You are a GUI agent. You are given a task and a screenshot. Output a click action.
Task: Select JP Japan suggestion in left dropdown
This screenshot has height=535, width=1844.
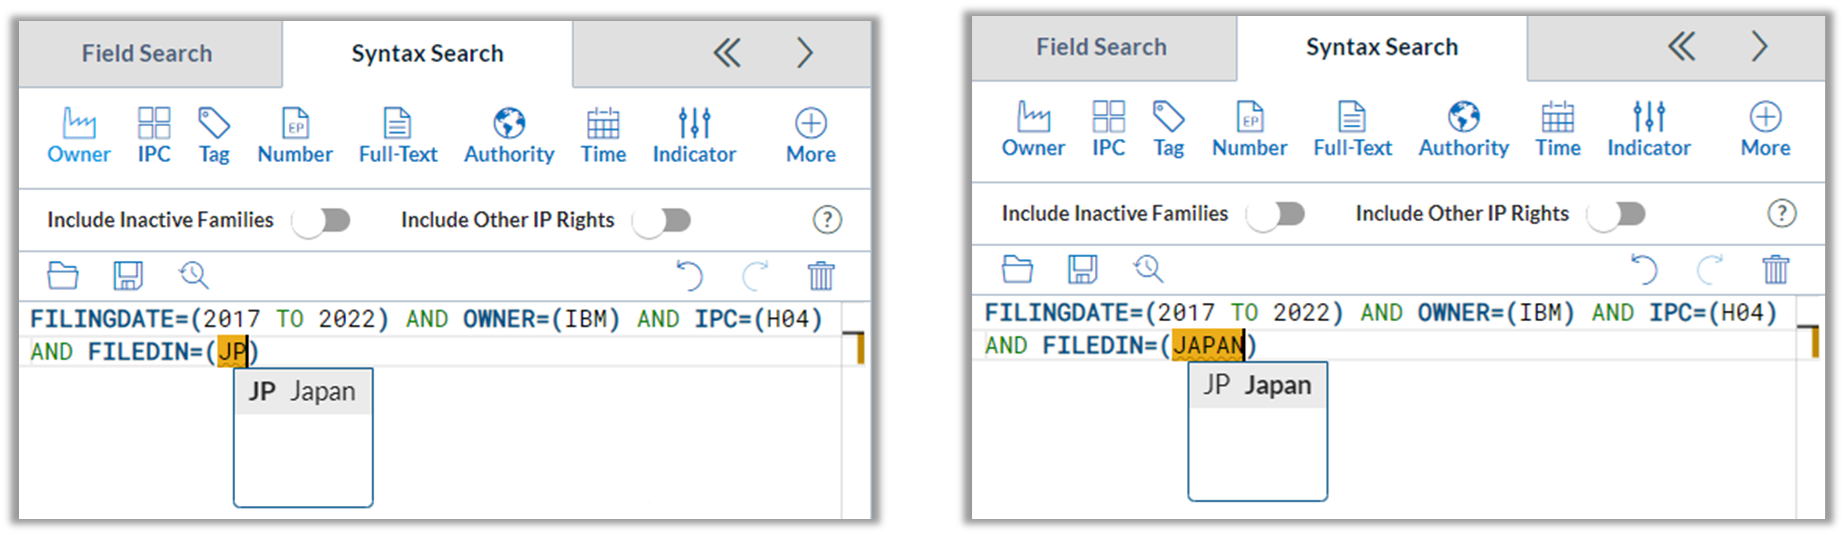click(303, 391)
